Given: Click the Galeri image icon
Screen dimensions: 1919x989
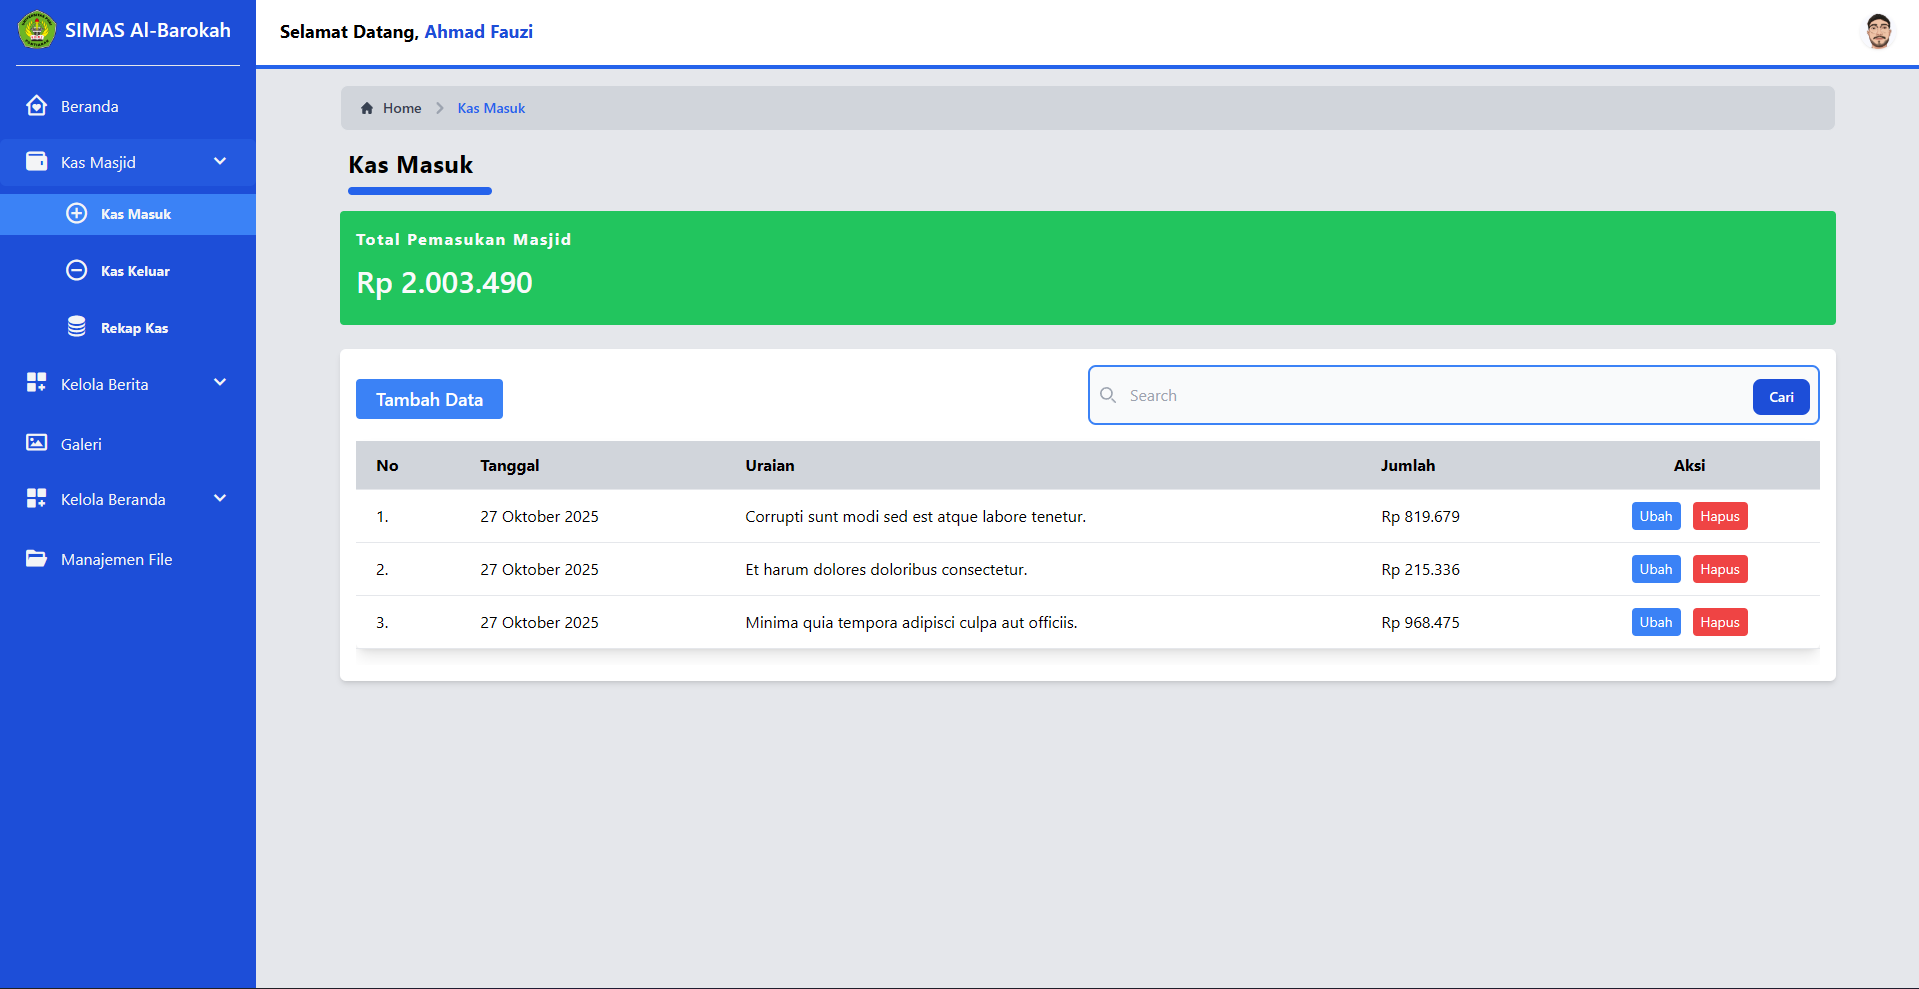Looking at the screenshot, I should pos(37,443).
